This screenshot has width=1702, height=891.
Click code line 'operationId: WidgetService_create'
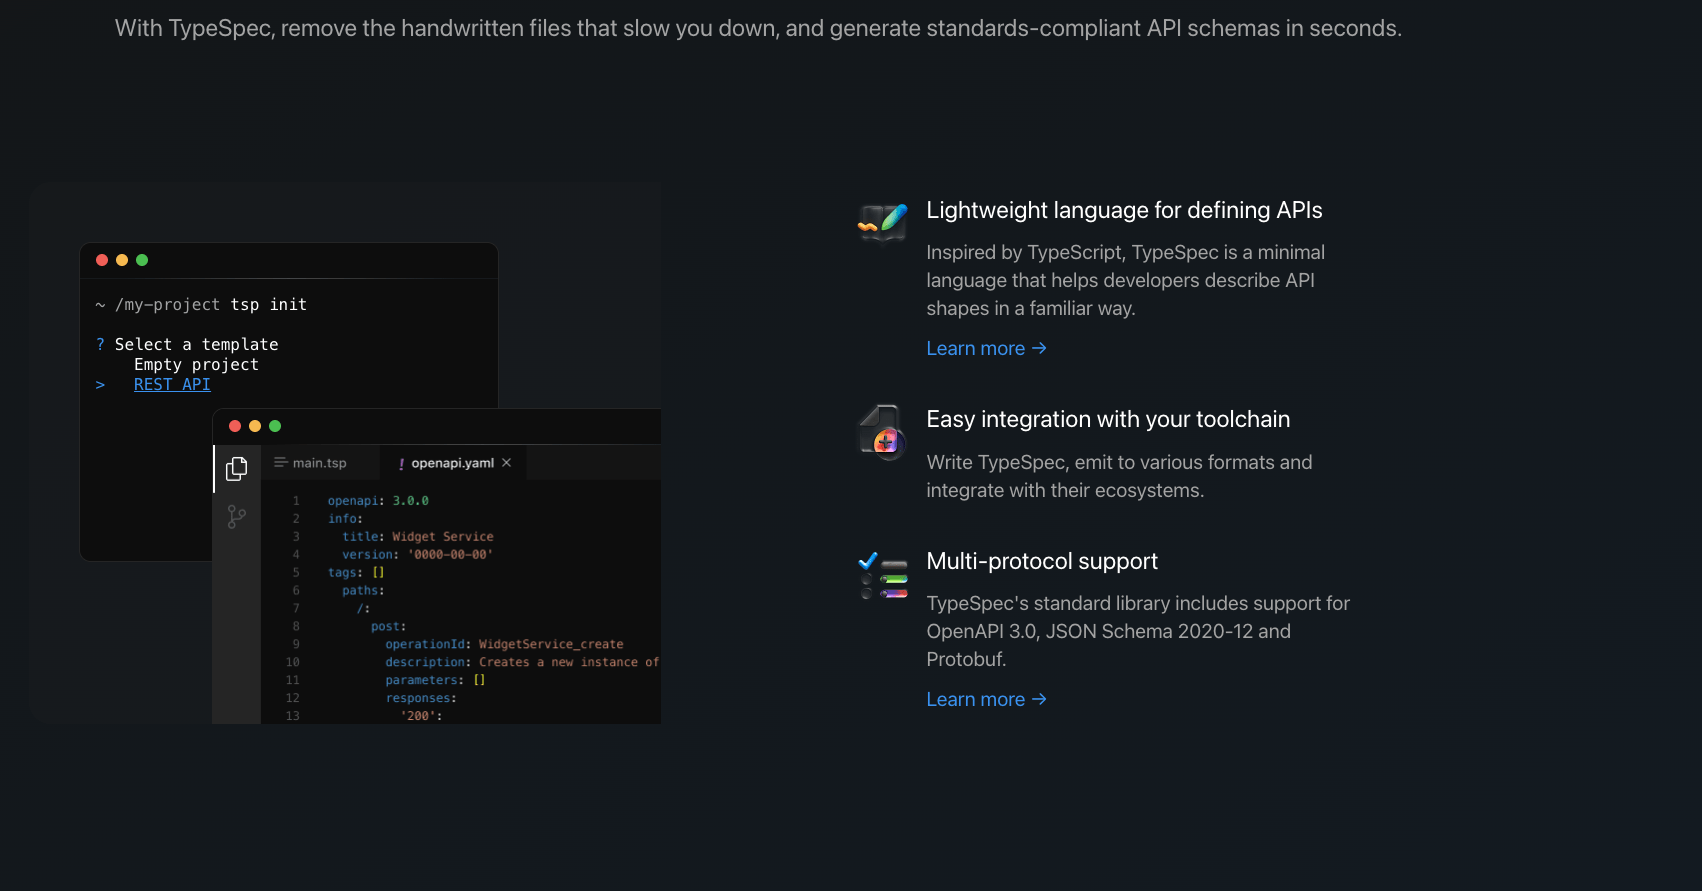click(x=504, y=644)
